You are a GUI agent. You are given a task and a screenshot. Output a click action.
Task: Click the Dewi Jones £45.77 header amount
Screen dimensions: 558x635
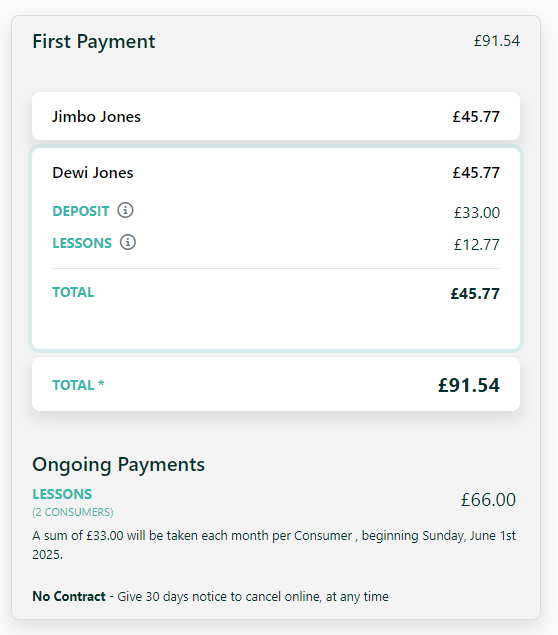476,173
